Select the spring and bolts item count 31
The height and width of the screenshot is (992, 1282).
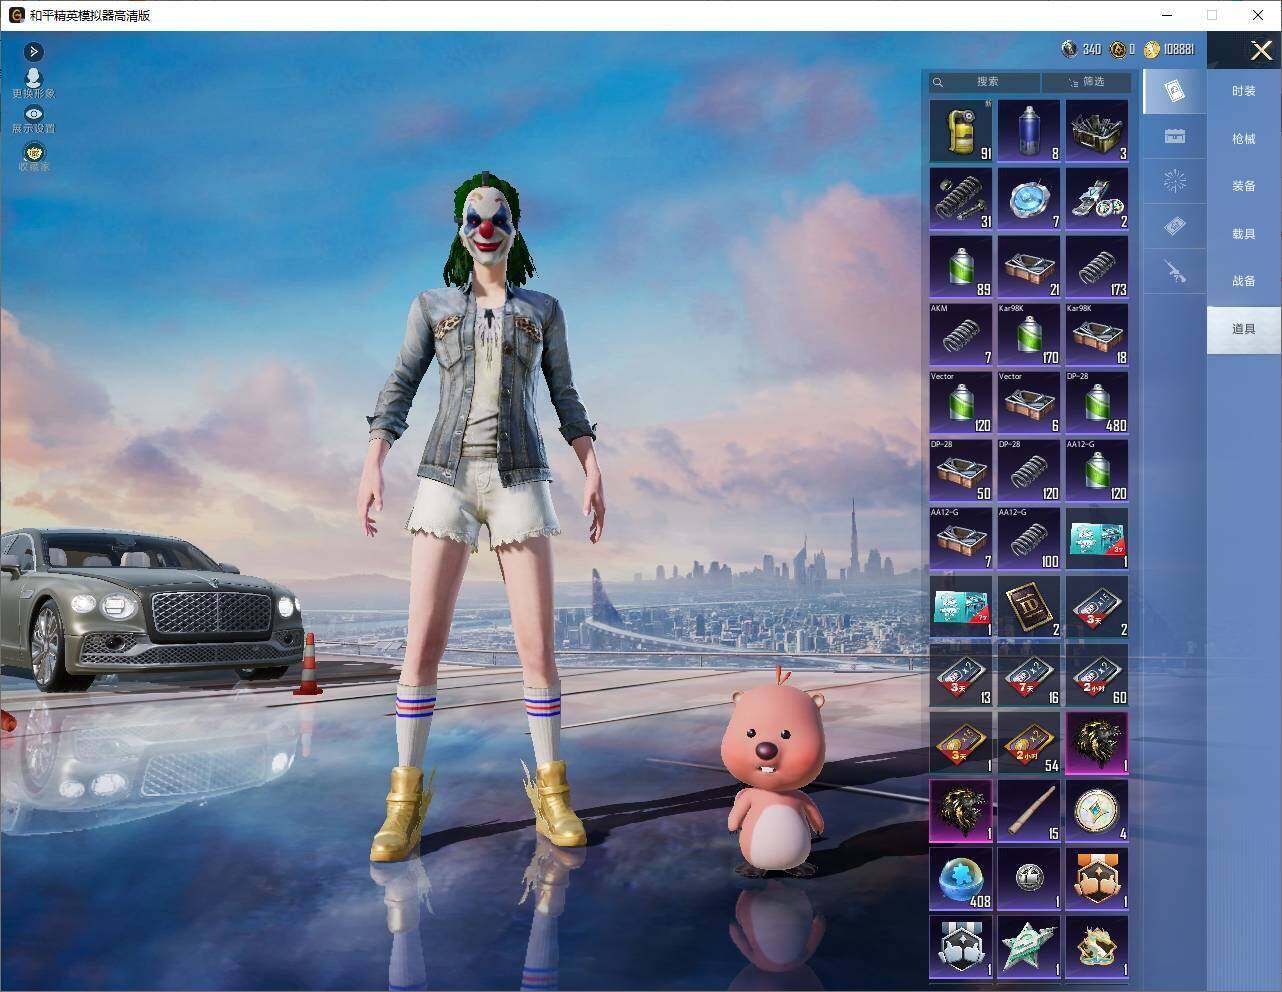point(961,199)
